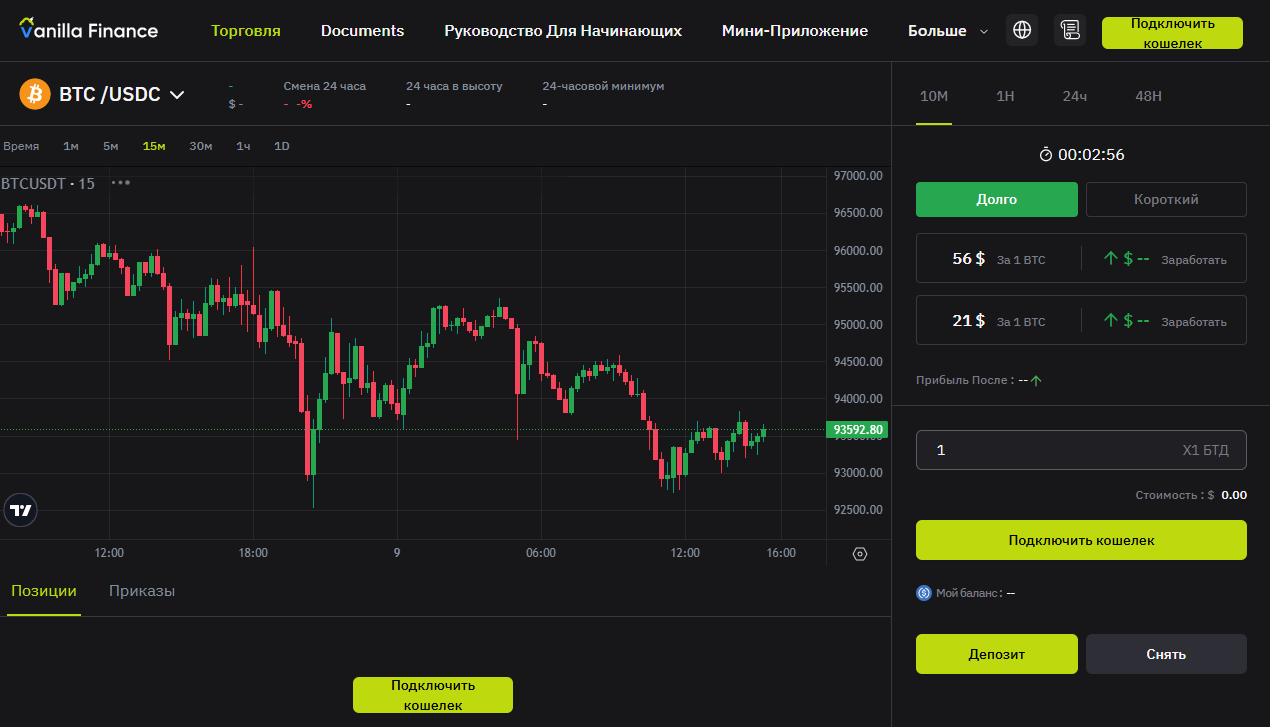Screen dimensions: 1270x727
Task: Select the Долго (long) option
Action: coord(996,199)
